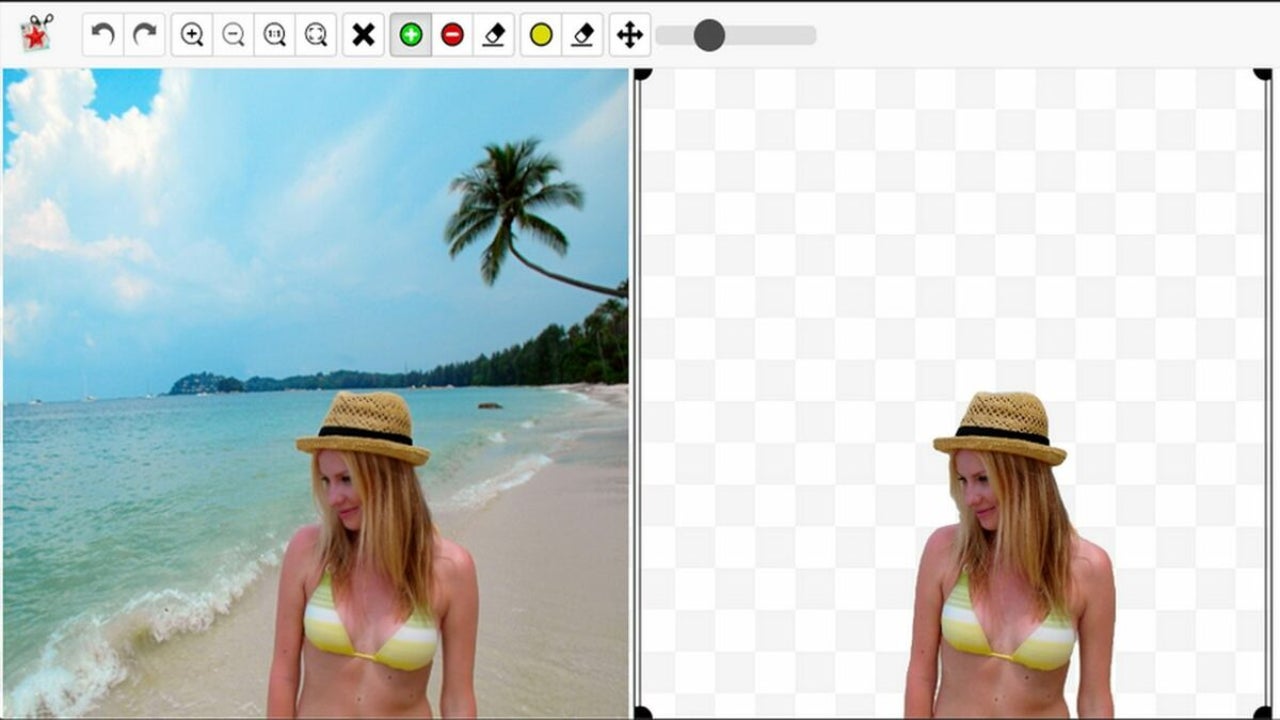This screenshot has width=1280, height=720.
Task: Undo the last edit
Action: coord(103,34)
